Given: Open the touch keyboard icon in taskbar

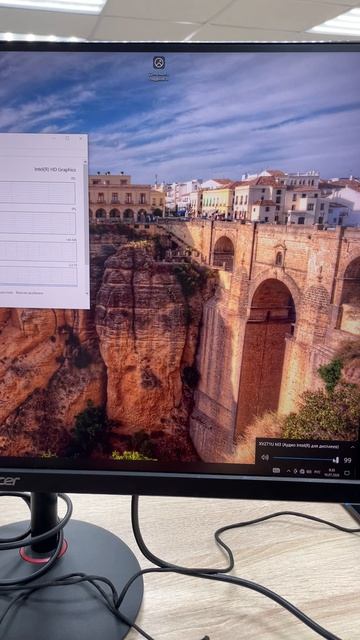Looking at the screenshot, I should pos(276,471).
